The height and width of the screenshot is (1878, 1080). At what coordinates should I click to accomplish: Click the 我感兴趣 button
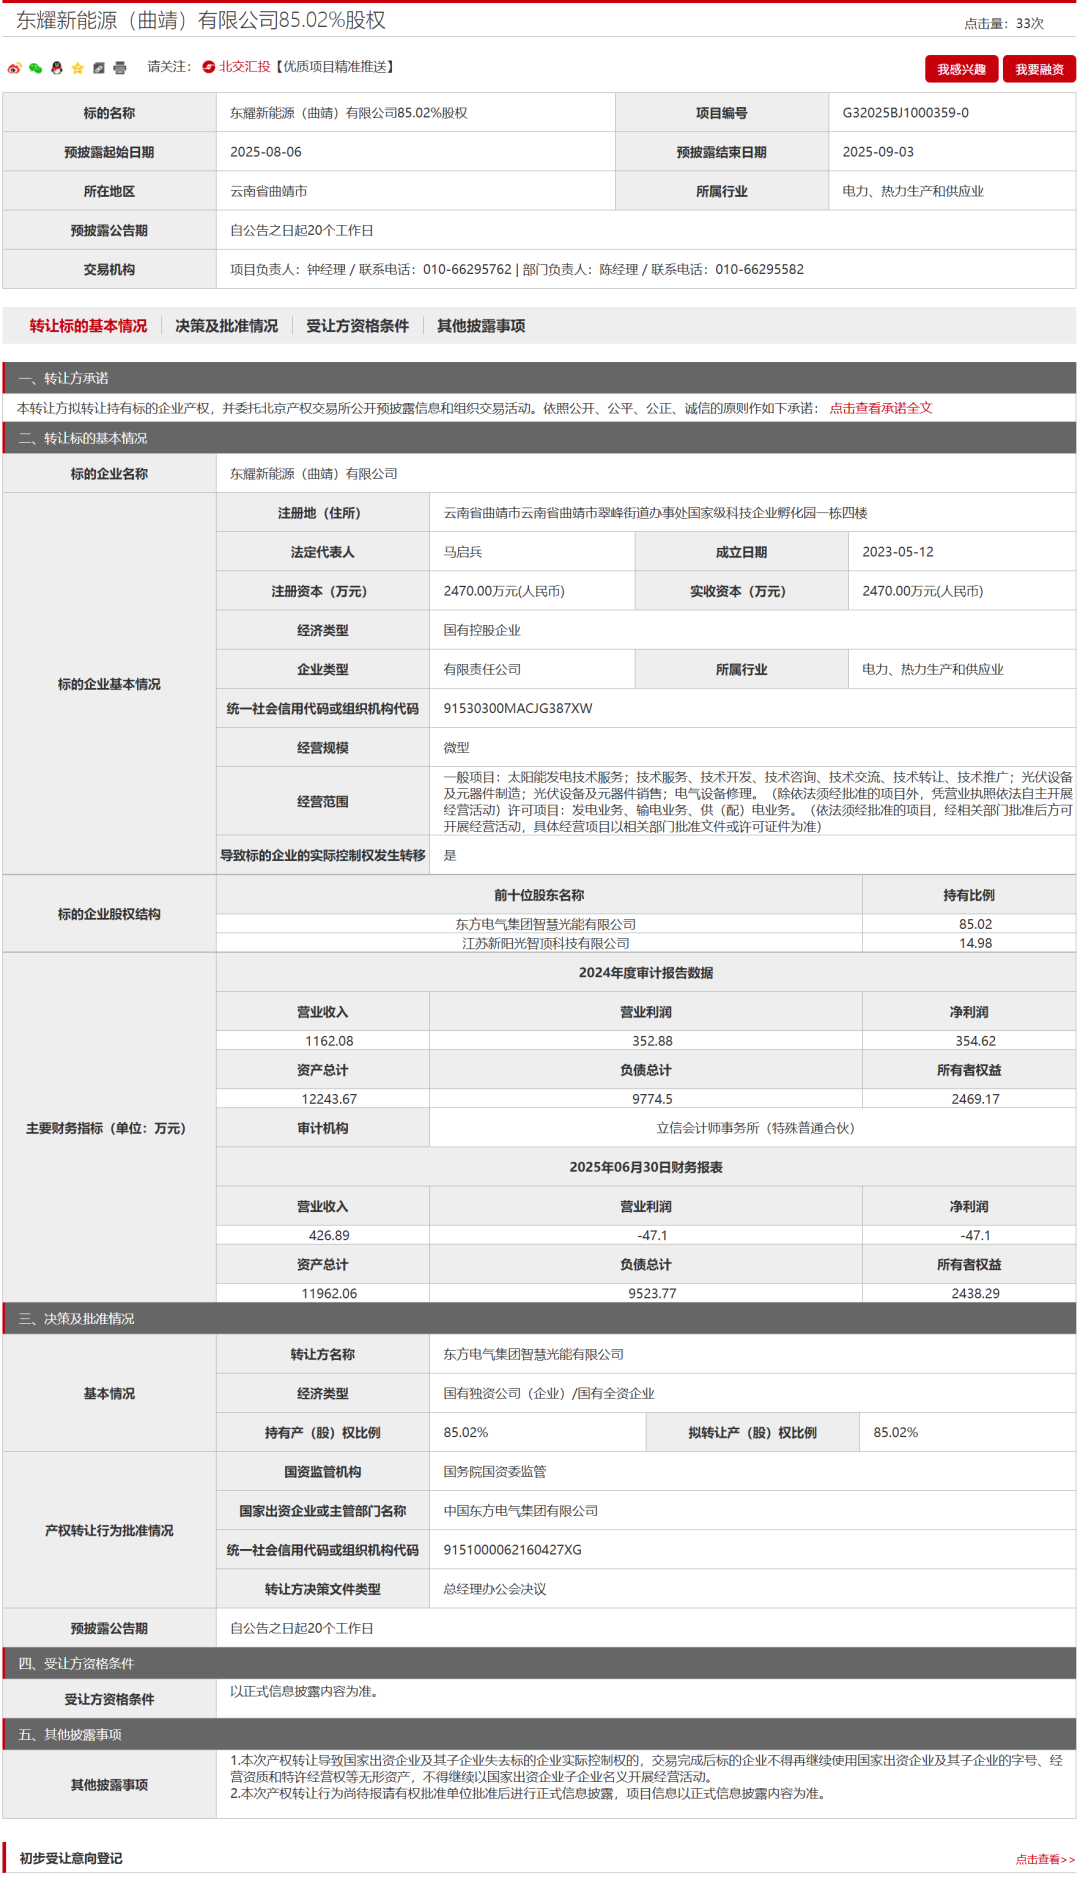pos(961,69)
